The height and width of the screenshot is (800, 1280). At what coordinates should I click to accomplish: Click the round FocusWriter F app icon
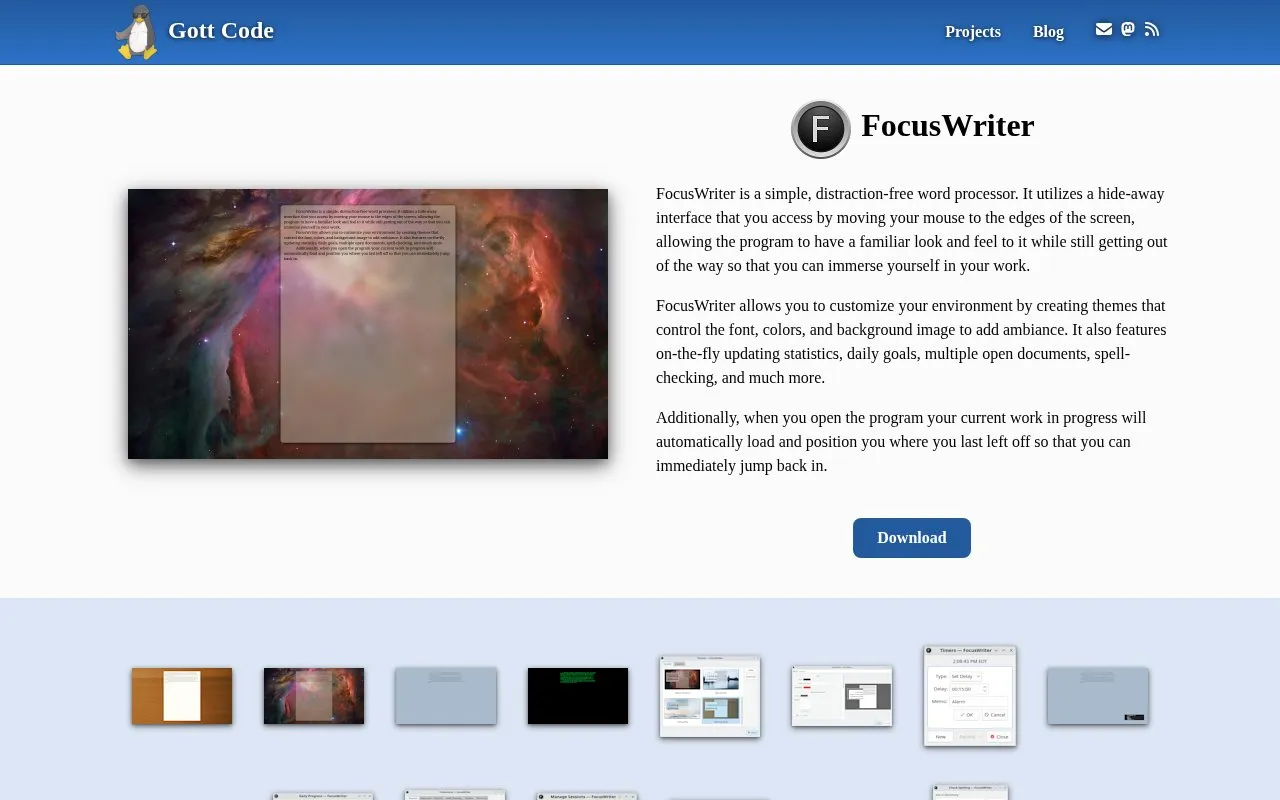coord(821,129)
